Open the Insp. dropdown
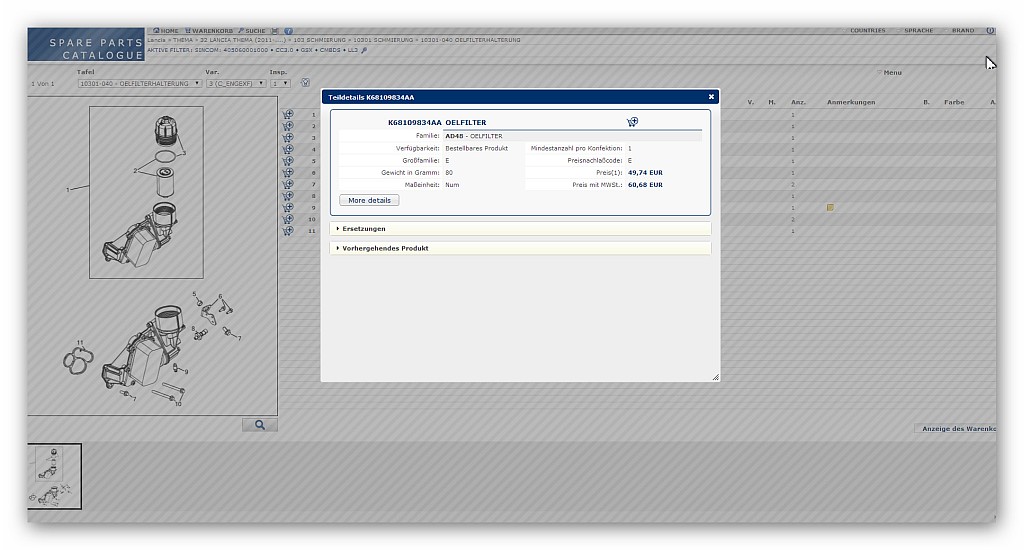The height and width of the screenshot is (550, 1024). (x=280, y=84)
